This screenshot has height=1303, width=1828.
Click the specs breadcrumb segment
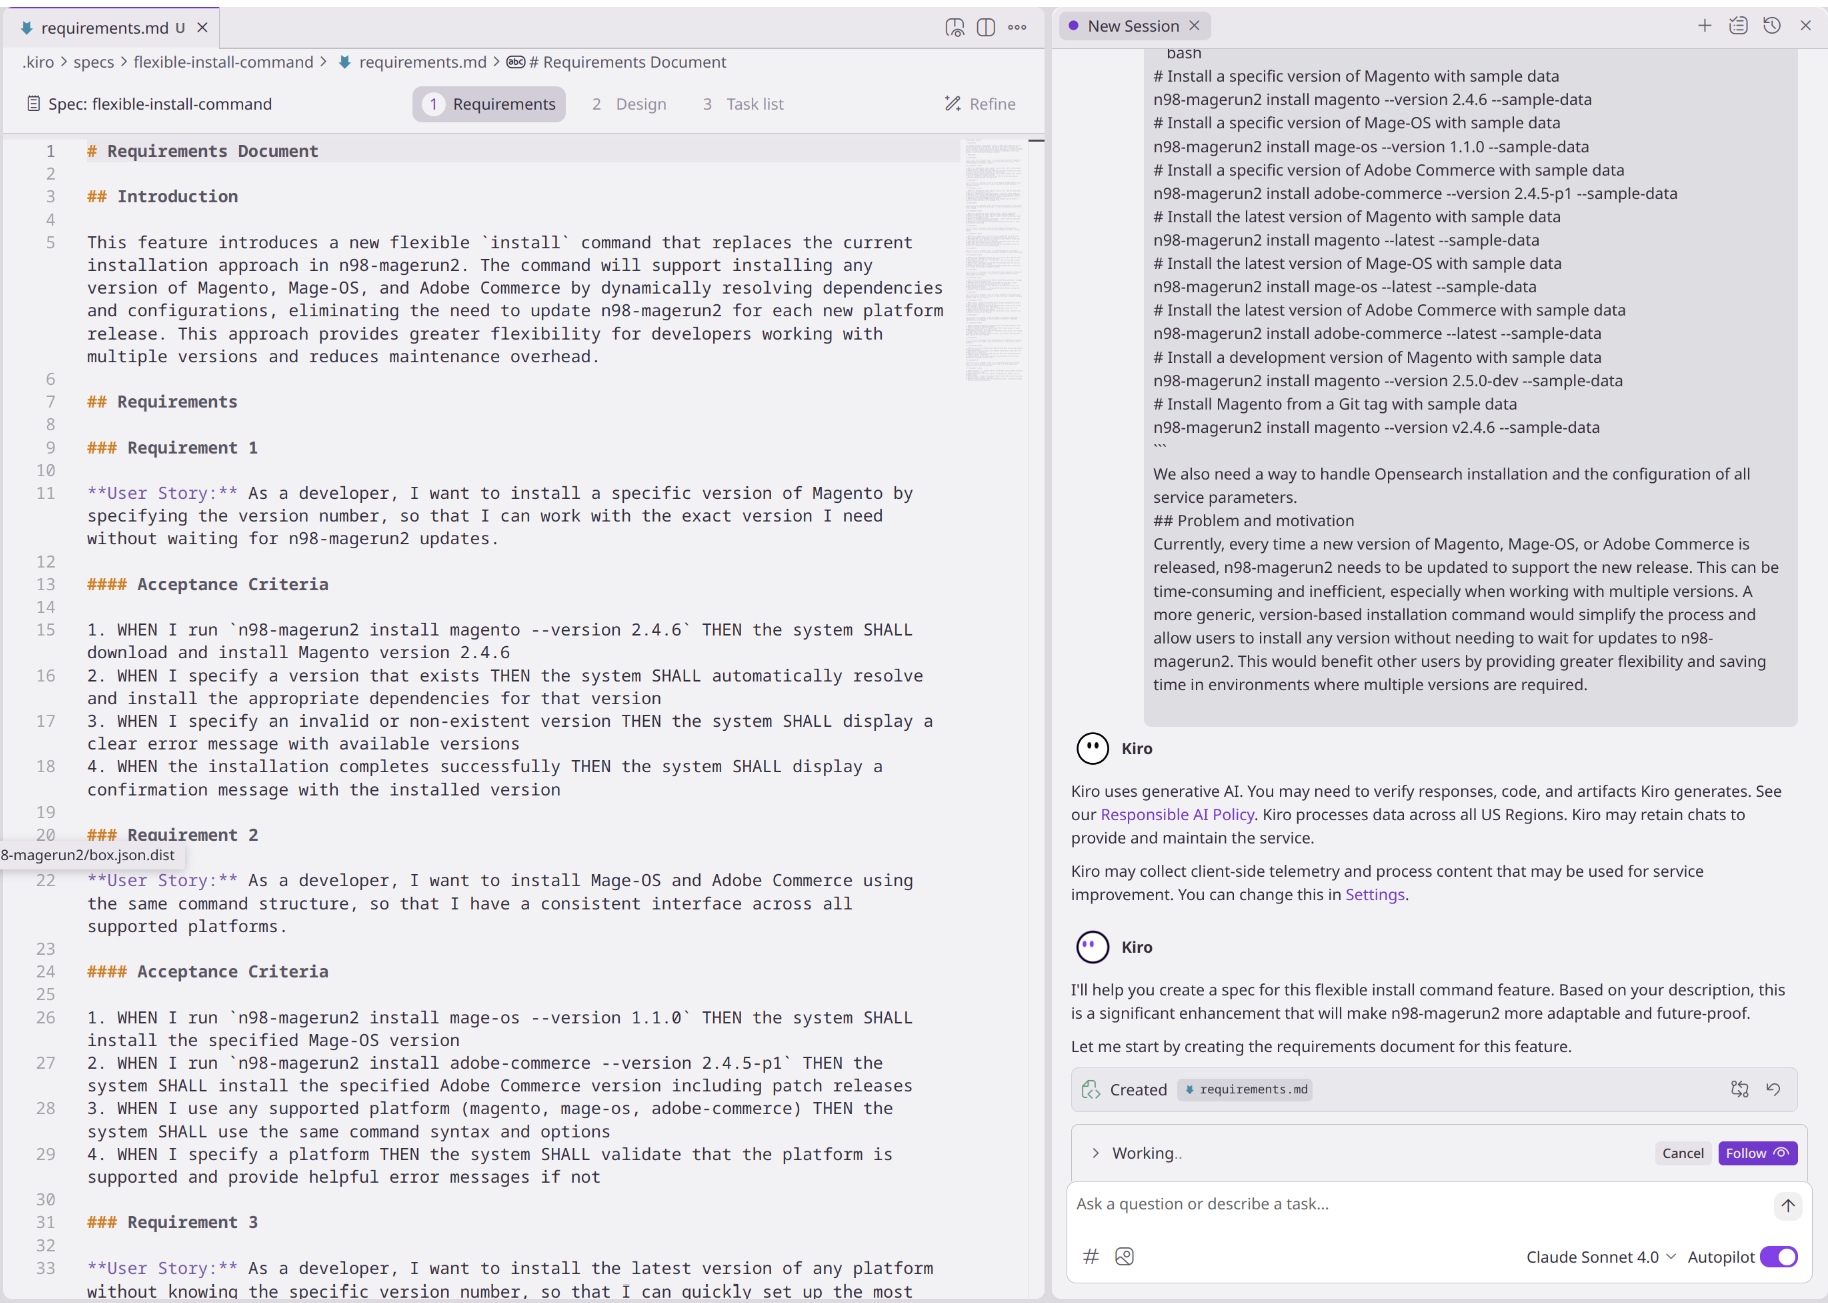coord(93,62)
